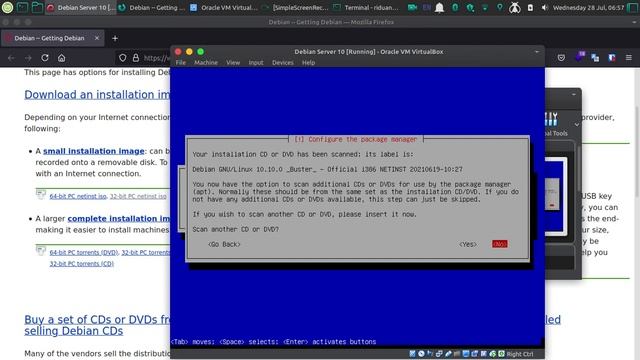The height and width of the screenshot is (360, 640).
Task: Reload the page in Firefox
Action: point(45,58)
